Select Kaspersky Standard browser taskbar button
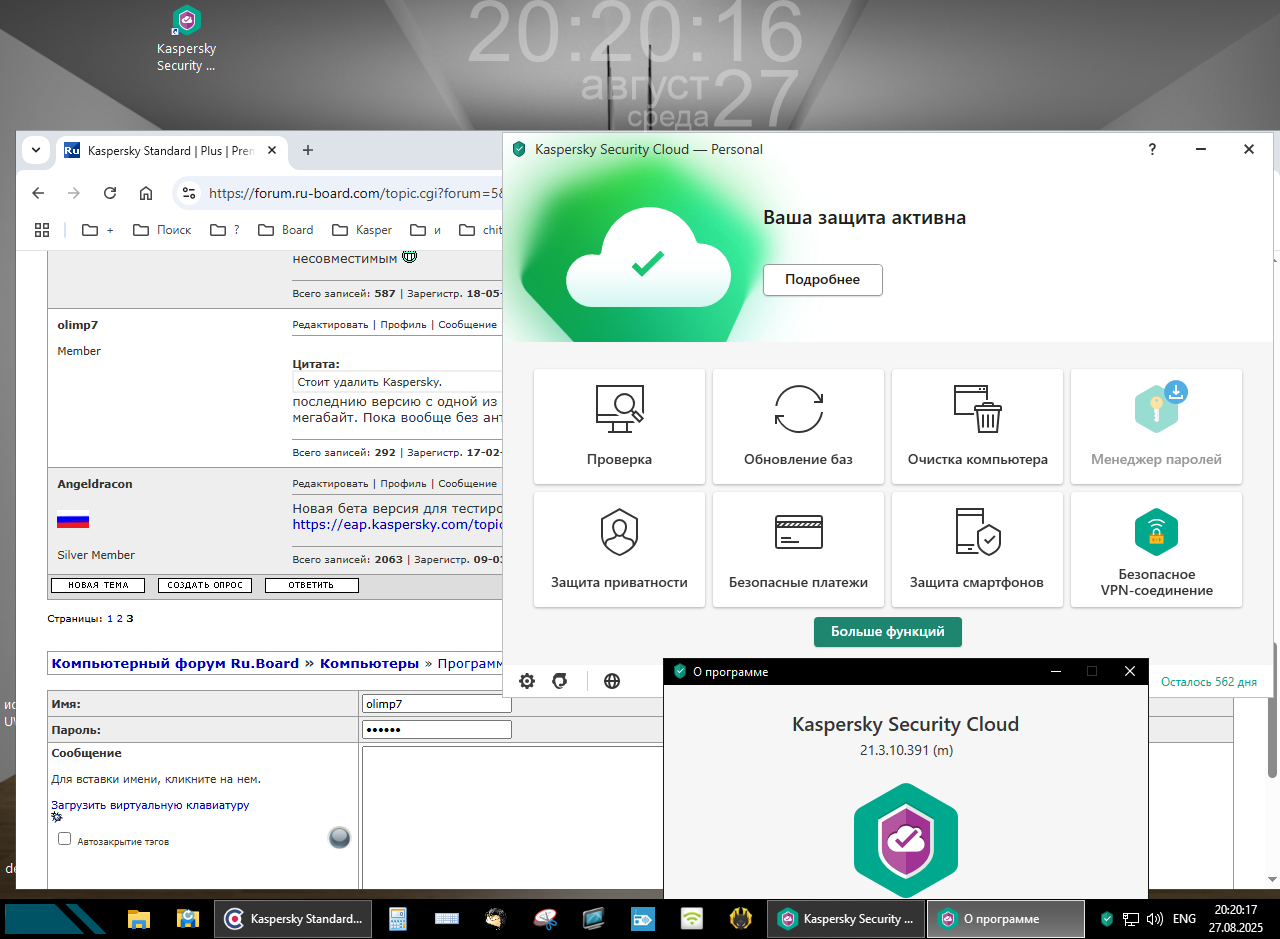 click(x=293, y=918)
